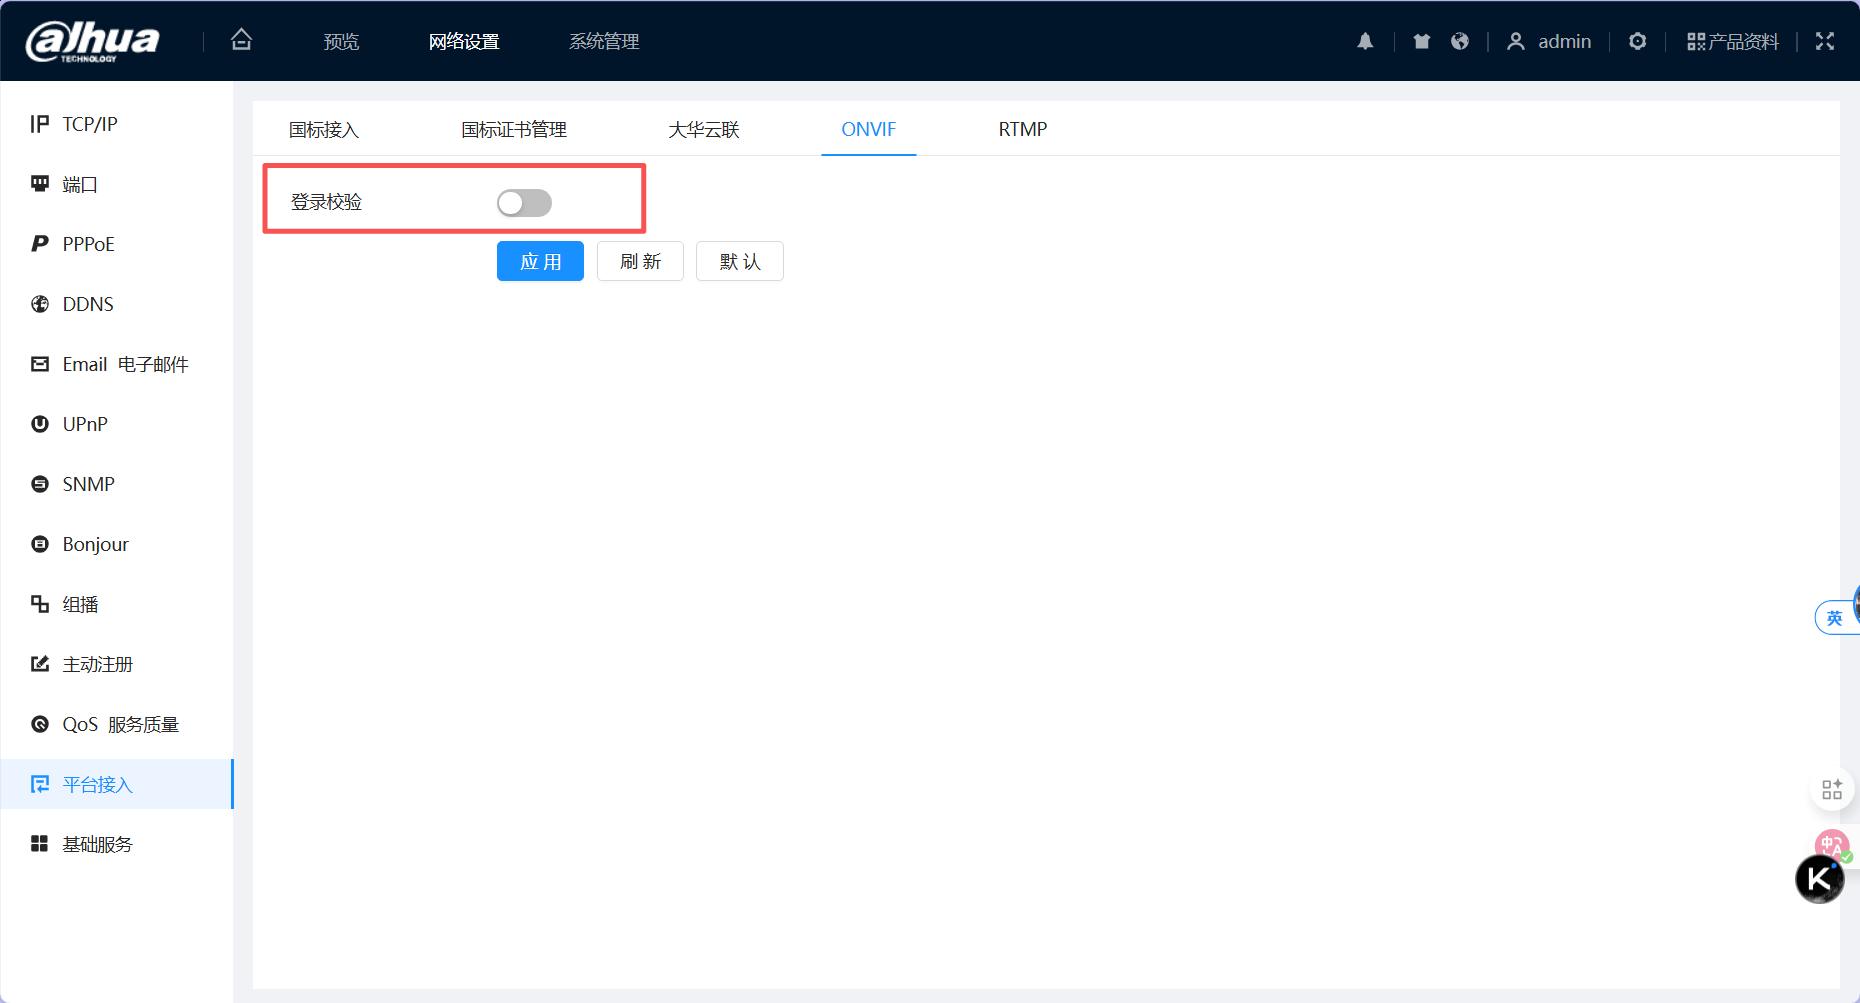
Task: Open the notification bell icon
Action: coord(1365,41)
